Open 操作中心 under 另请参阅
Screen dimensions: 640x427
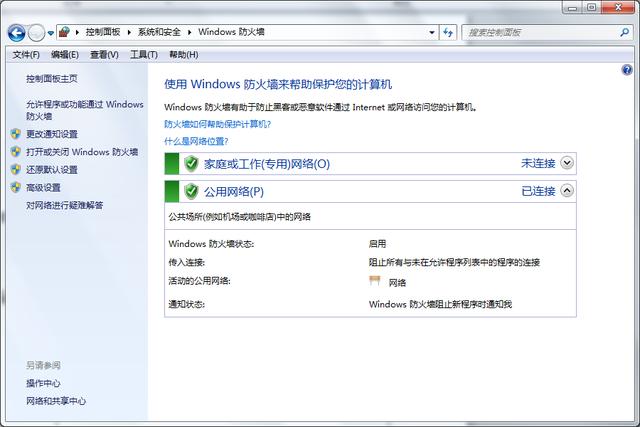pos(43,383)
